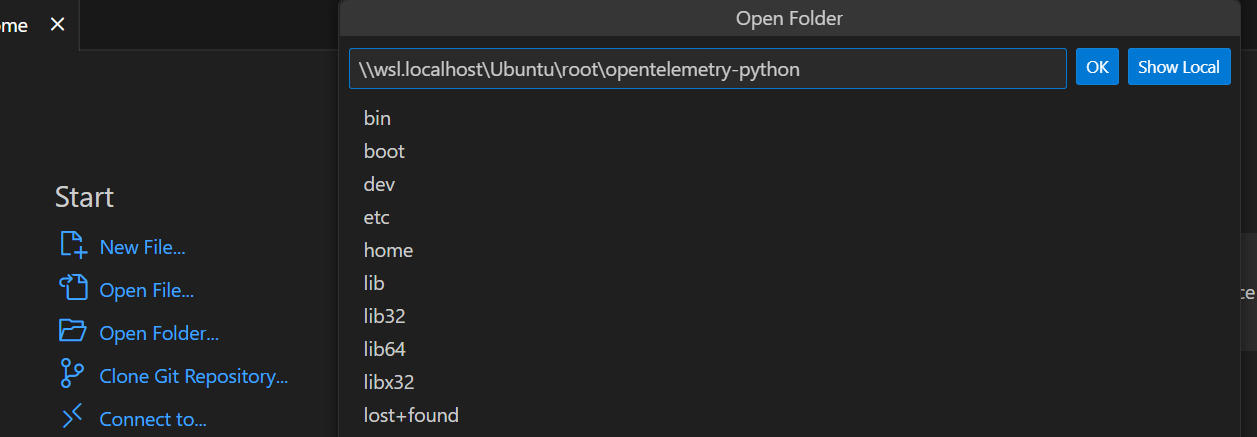The height and width of the screenshot is (437, 1257).
Task: Select the etc folder entry
Action: click(x=790, y=217)
